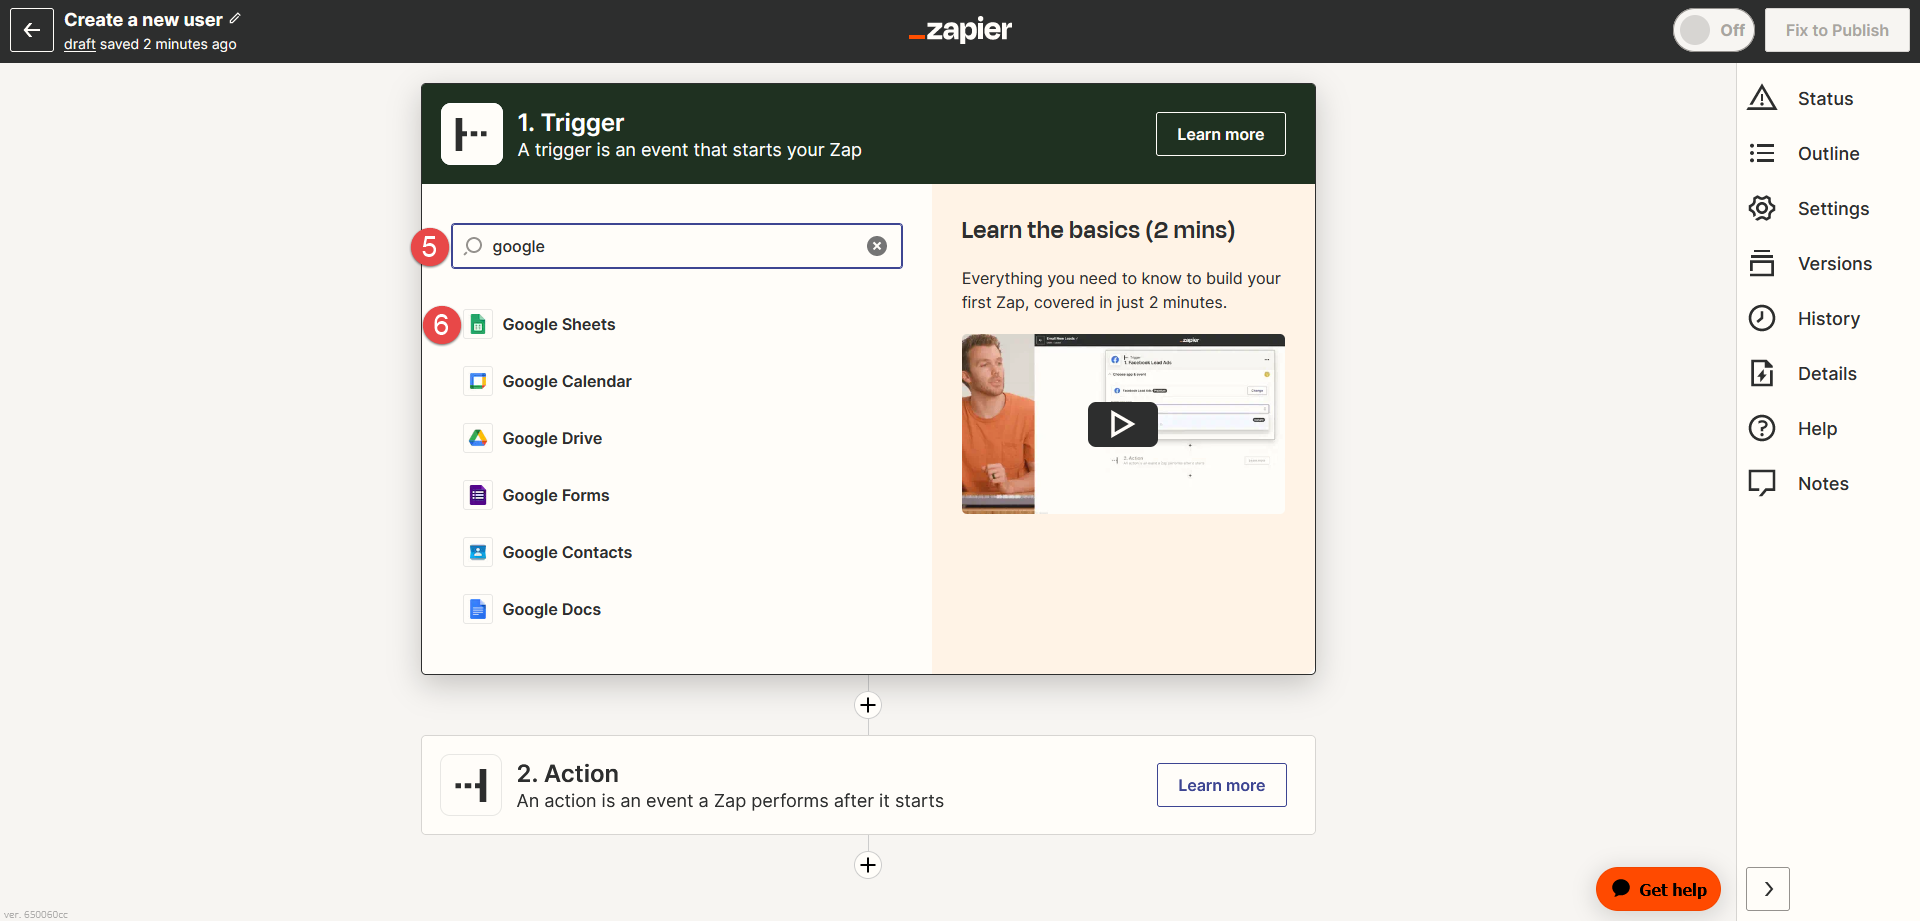The image size is (1920, 921).
Task: Select Google Contacts text result
Action: click(567, 552)
